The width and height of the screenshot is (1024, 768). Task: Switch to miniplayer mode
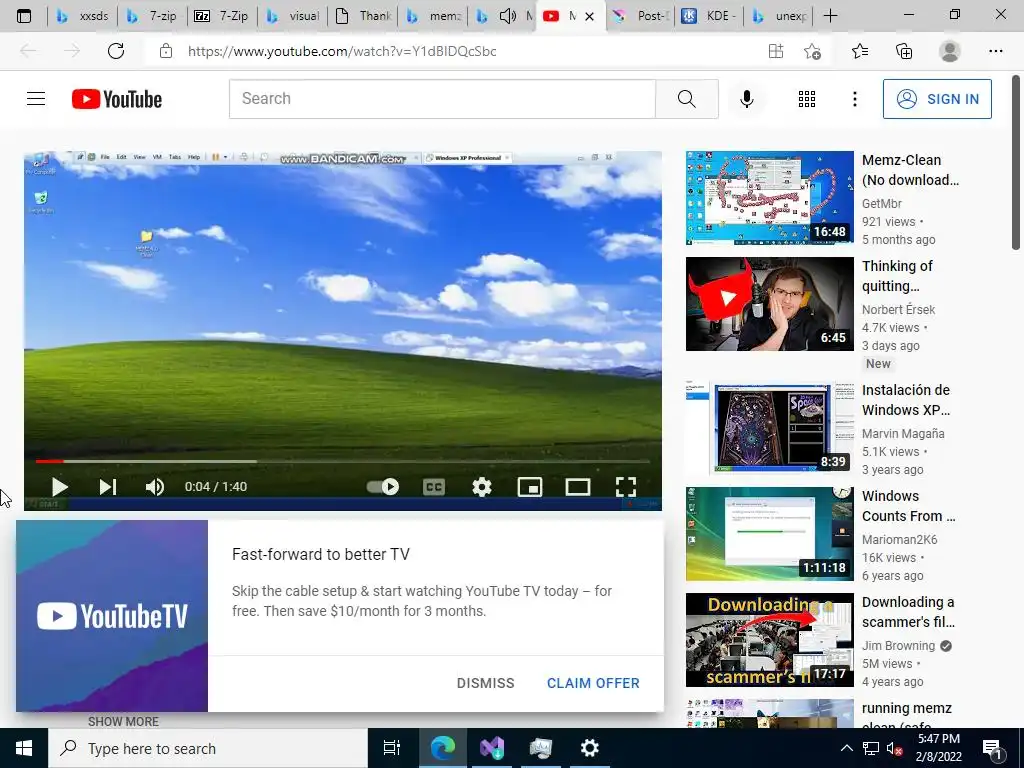pos(530,487)
